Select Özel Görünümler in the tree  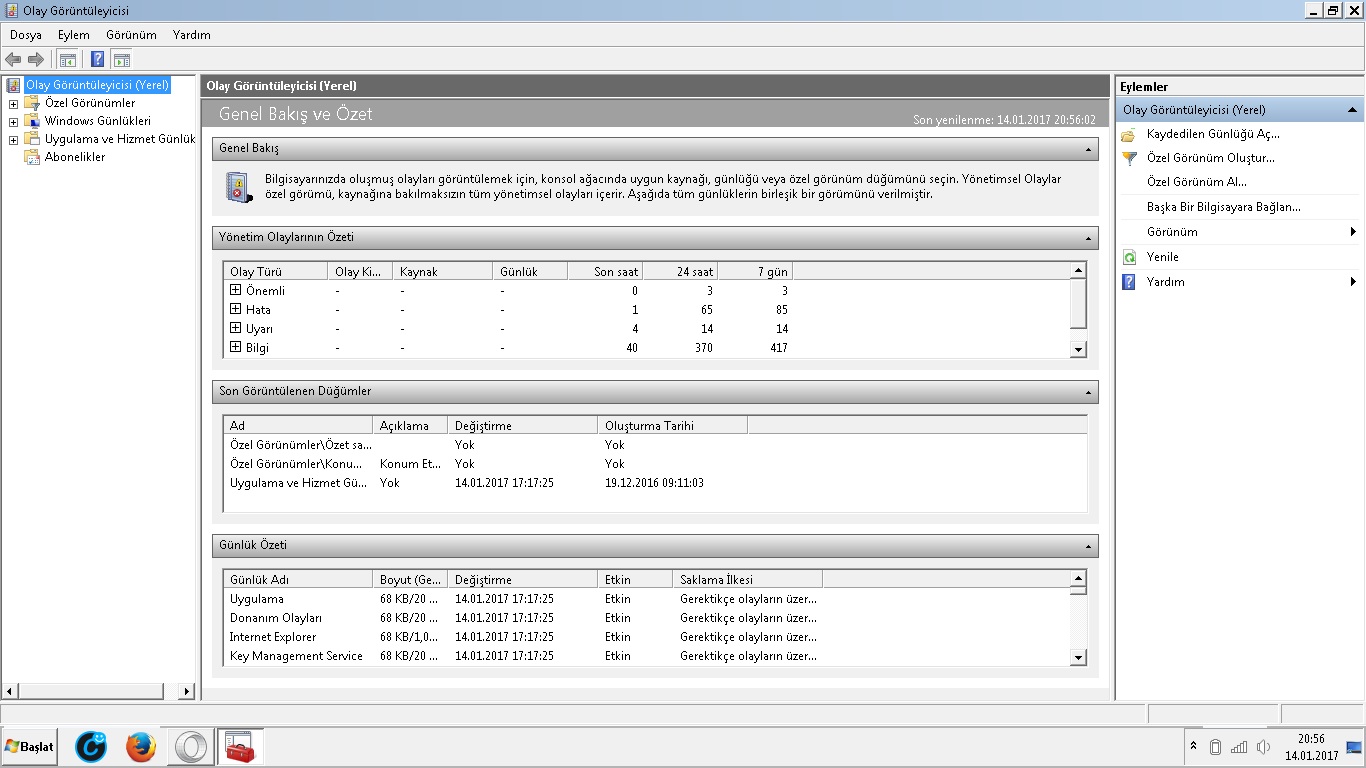(x=90, y=103)
